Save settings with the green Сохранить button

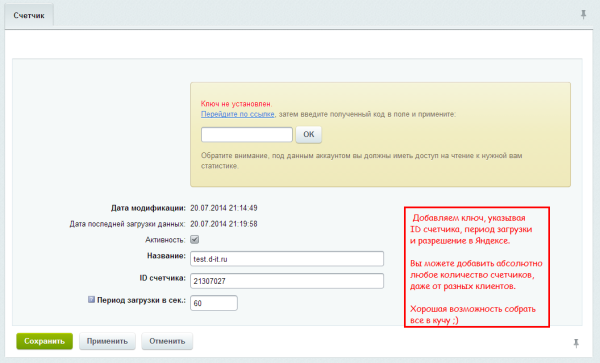(44, 341)
